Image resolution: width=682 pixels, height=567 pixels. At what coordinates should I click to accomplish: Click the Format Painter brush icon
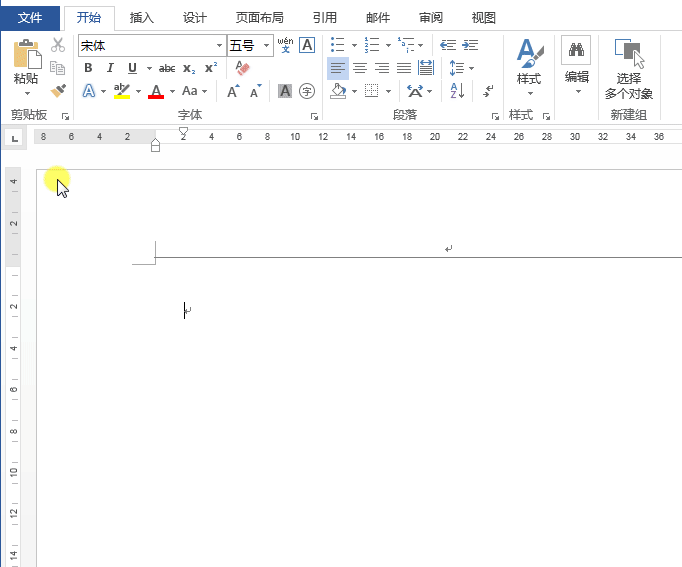[x=57, y=91]
